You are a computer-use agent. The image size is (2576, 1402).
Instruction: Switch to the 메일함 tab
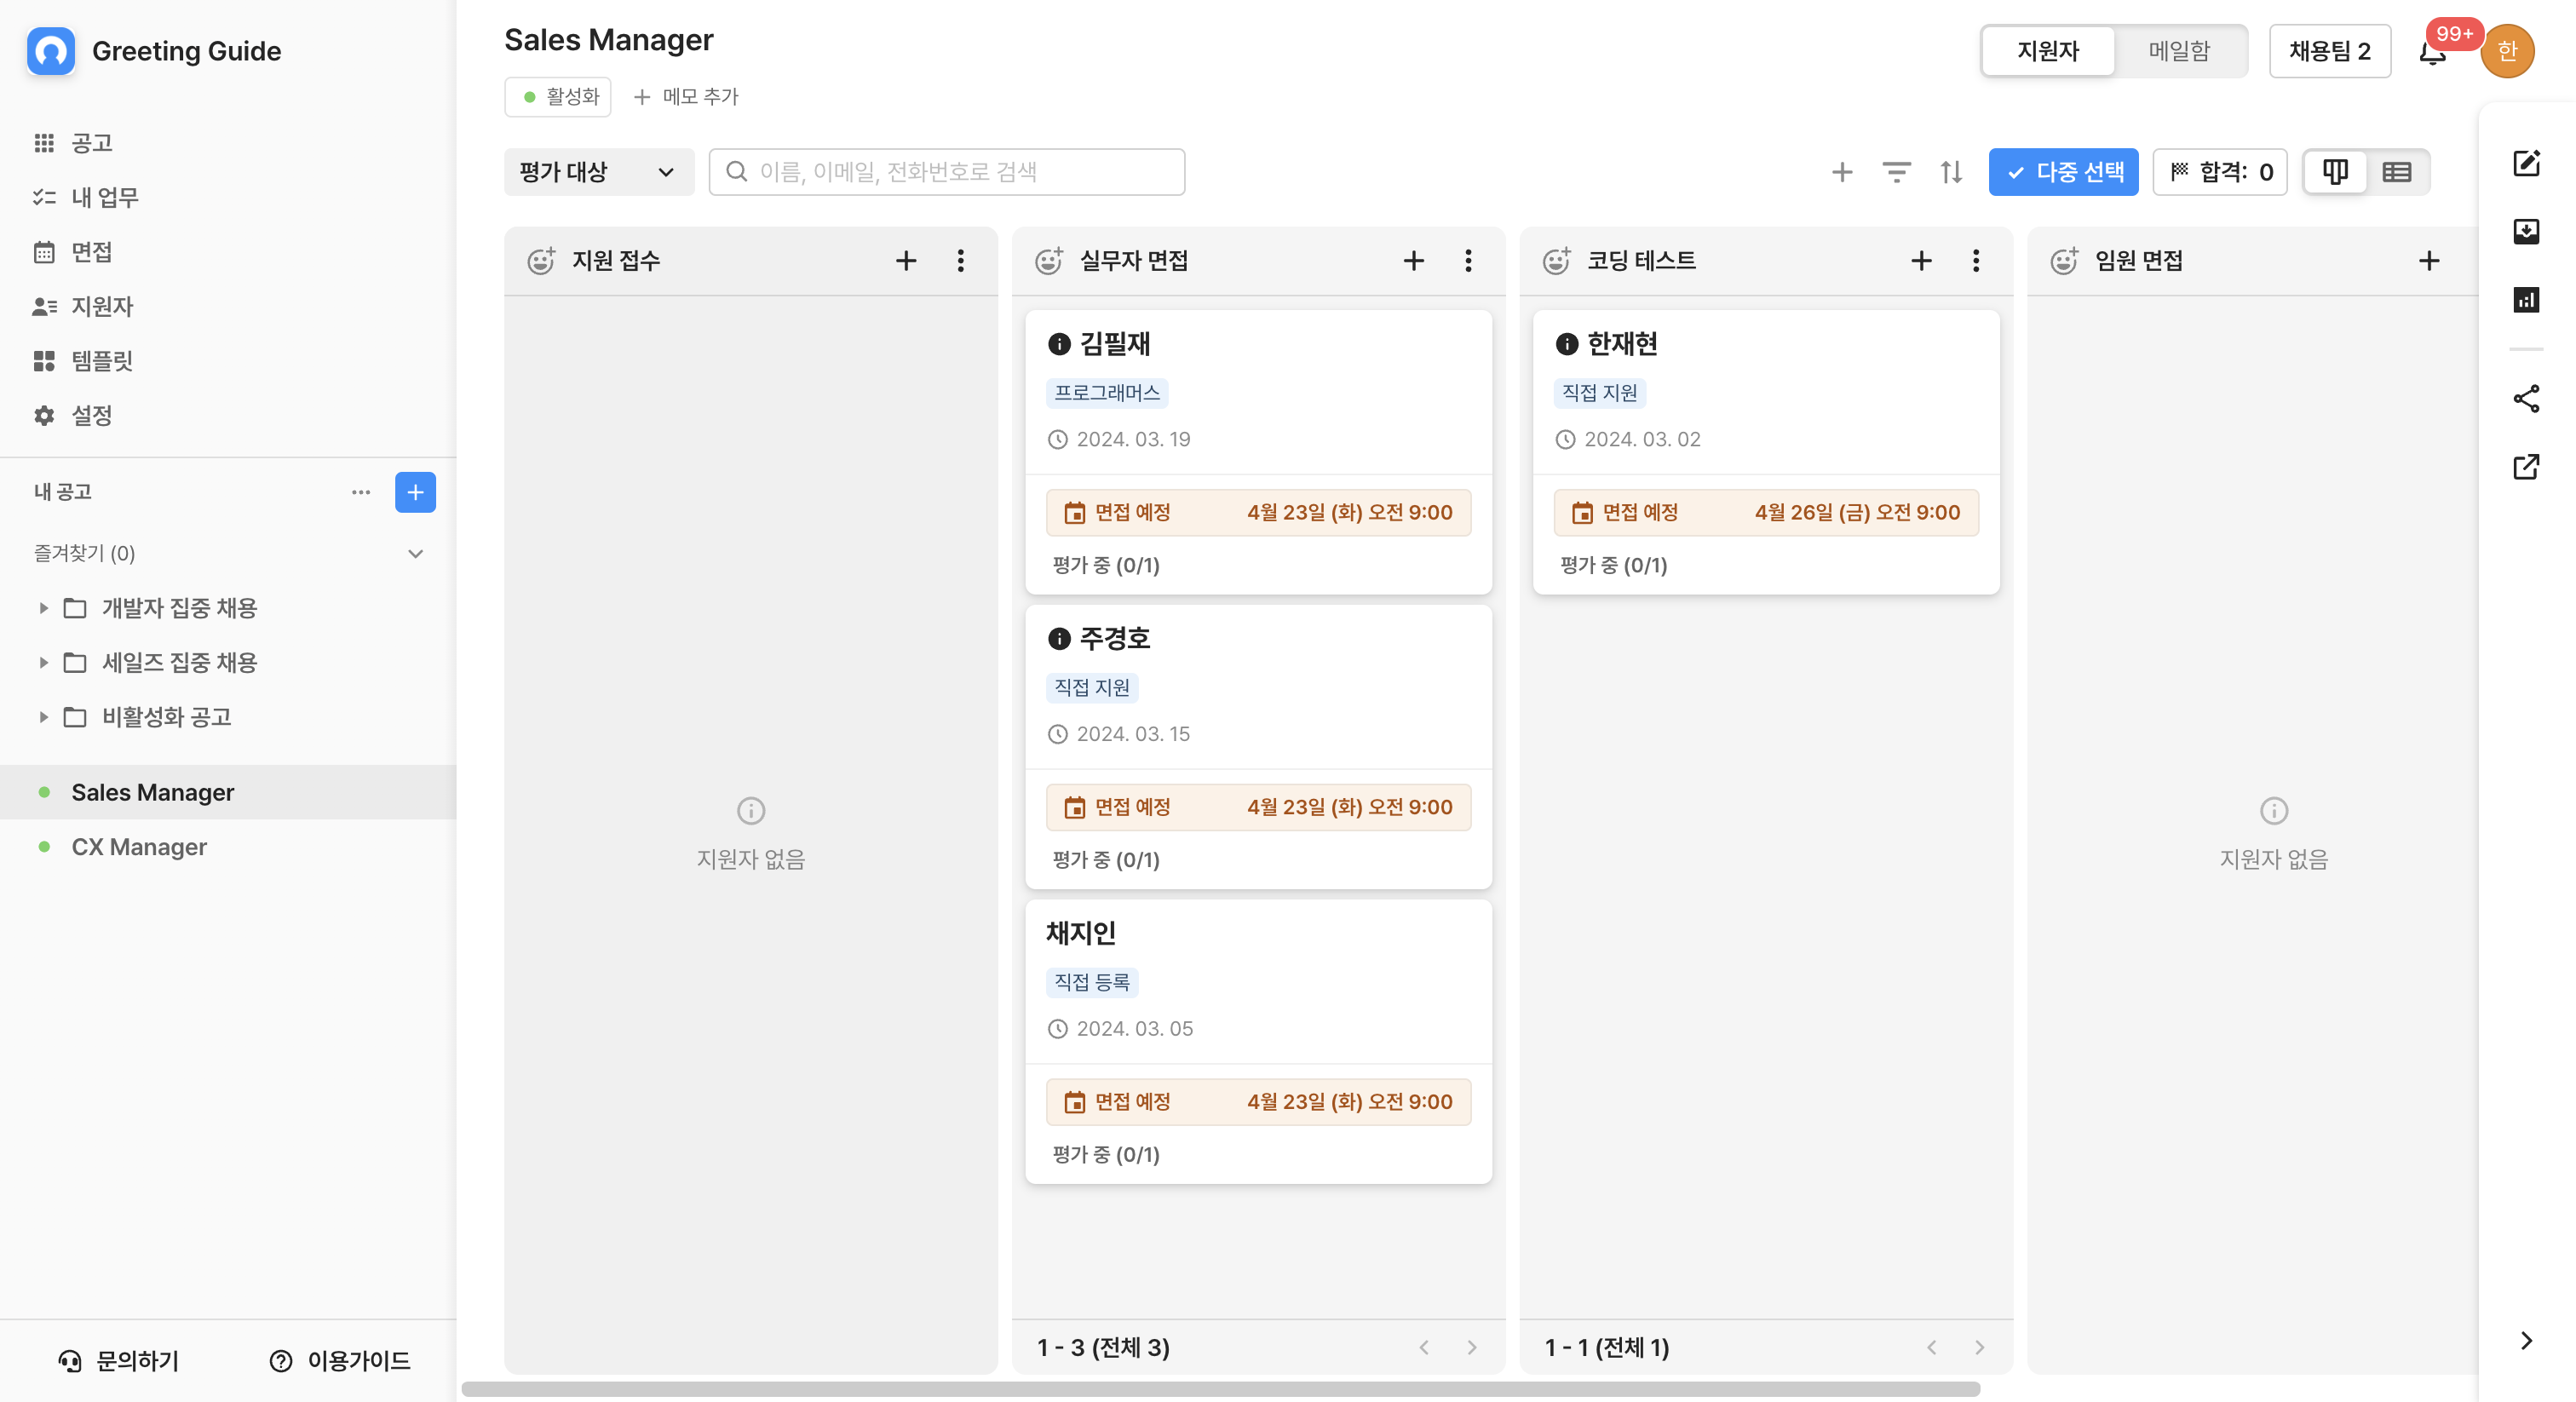(x=2180, y=51)
